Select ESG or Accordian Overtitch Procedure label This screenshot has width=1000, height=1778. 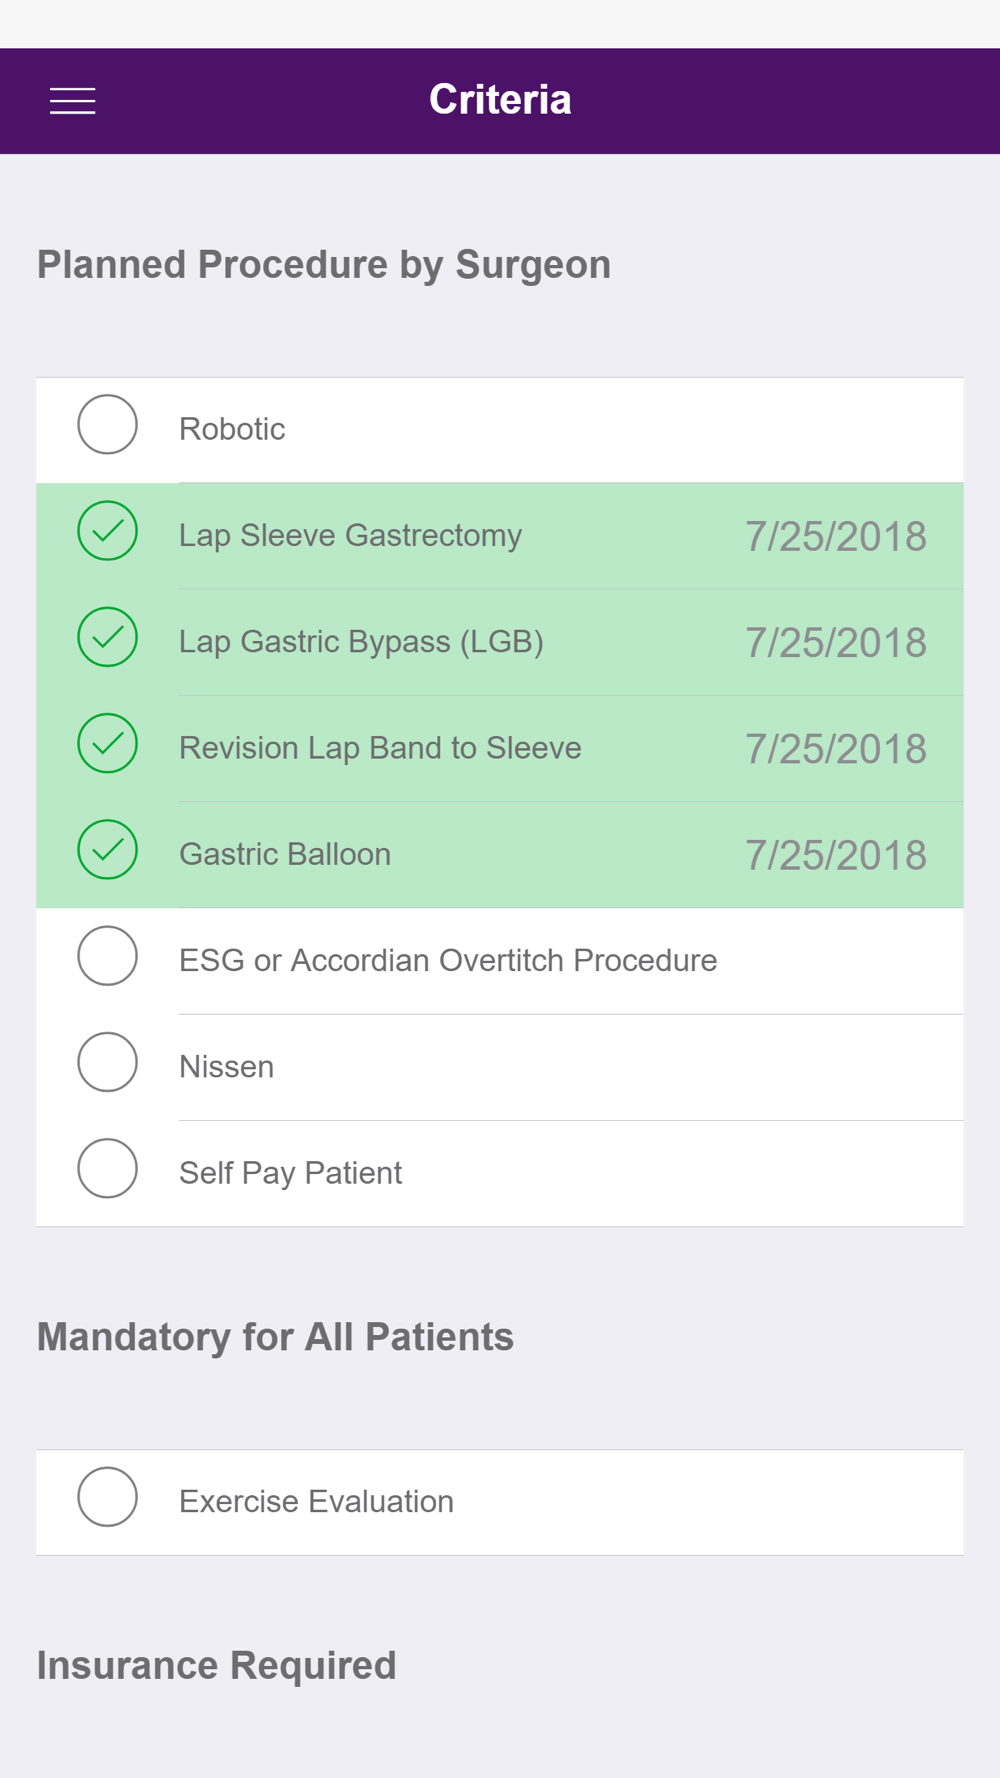coord(448,960)
